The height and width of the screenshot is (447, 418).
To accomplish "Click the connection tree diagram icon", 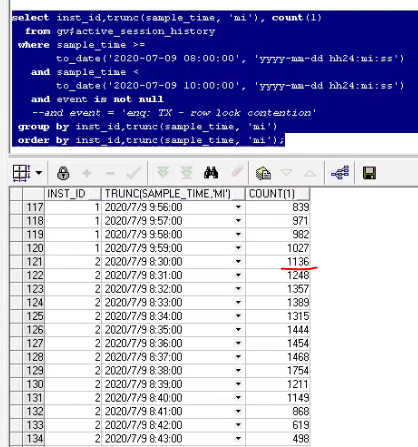I will 340,173.
